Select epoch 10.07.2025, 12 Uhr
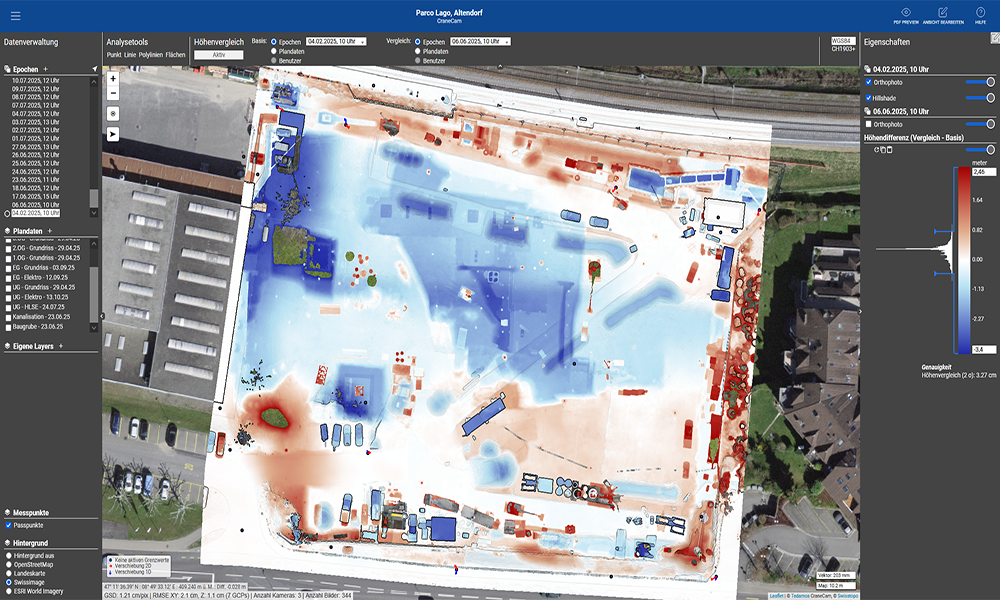The image size is (1000, 600). (x=35, y=80)
